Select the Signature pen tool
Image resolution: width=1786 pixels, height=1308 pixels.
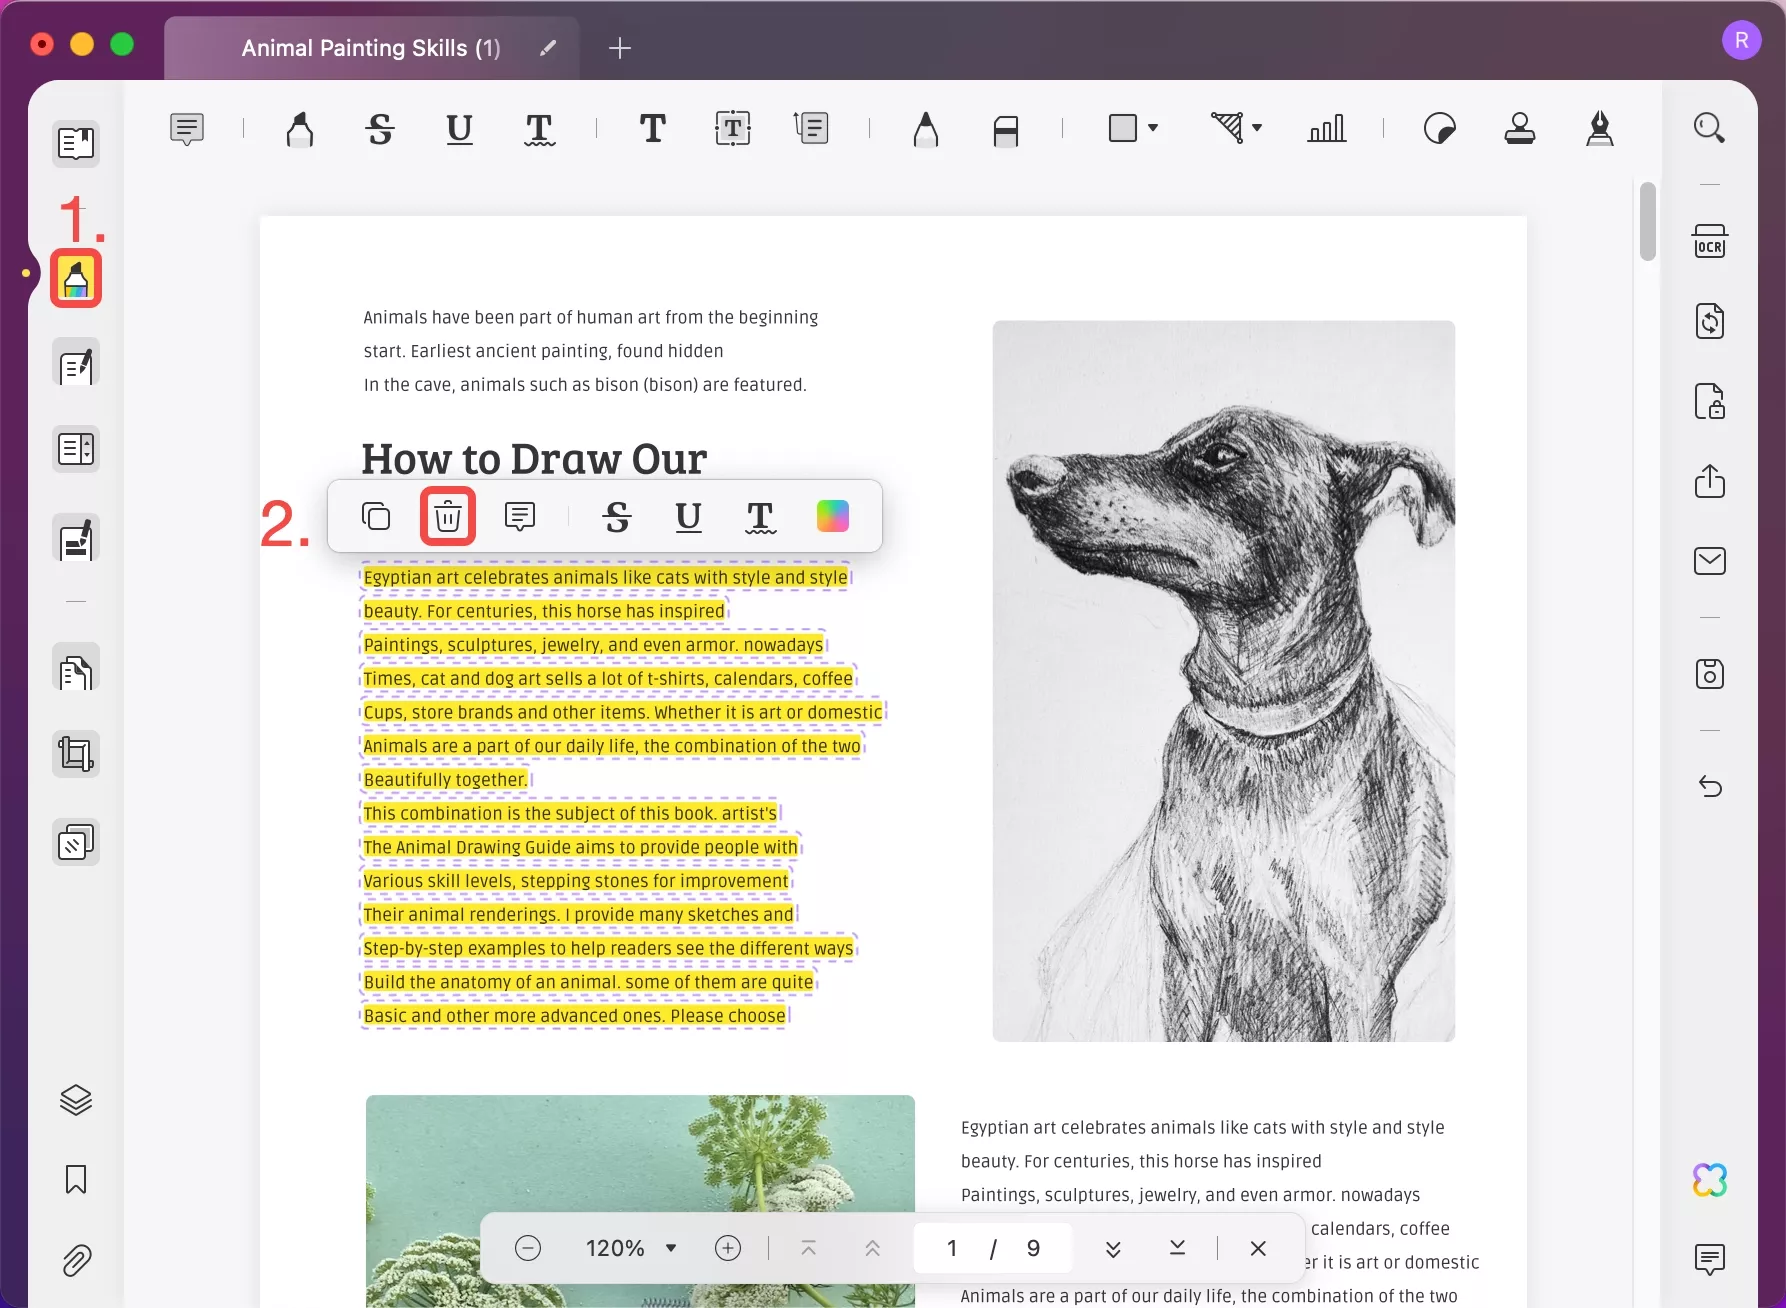[x=1600, y=129]
